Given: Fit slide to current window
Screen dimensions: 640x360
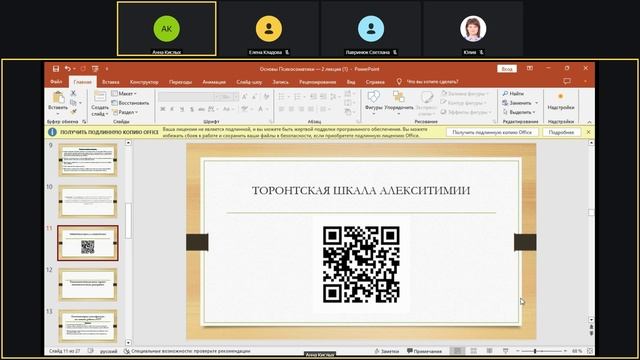Looking at the screenshot, I should (x=589, y=351).
